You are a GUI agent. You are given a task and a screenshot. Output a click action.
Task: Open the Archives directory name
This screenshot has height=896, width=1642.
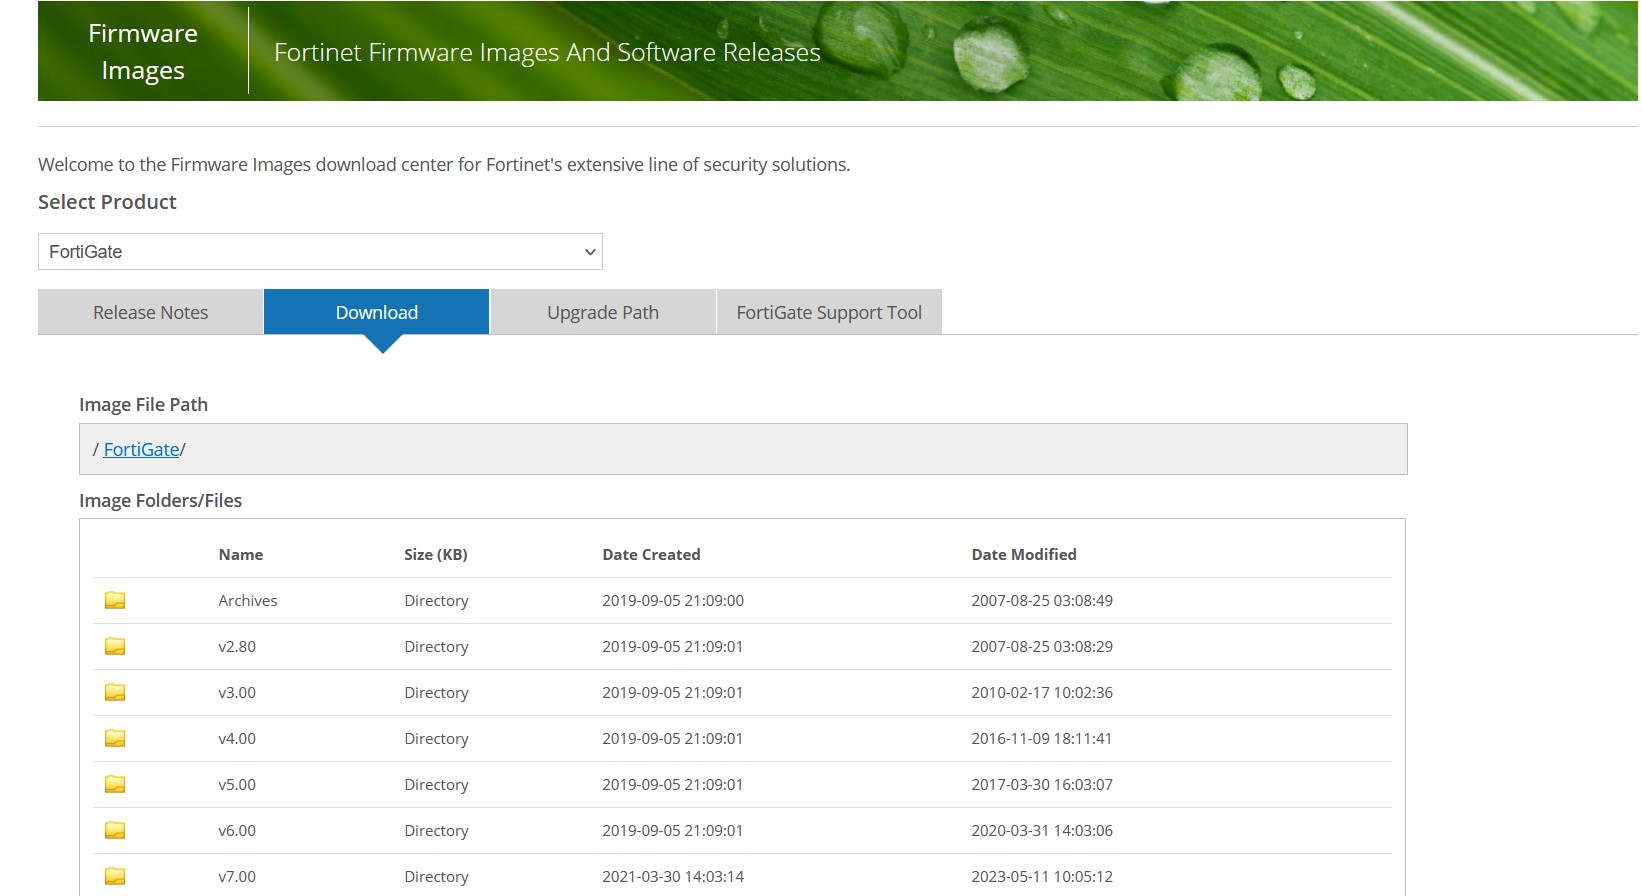pos(248,601)
